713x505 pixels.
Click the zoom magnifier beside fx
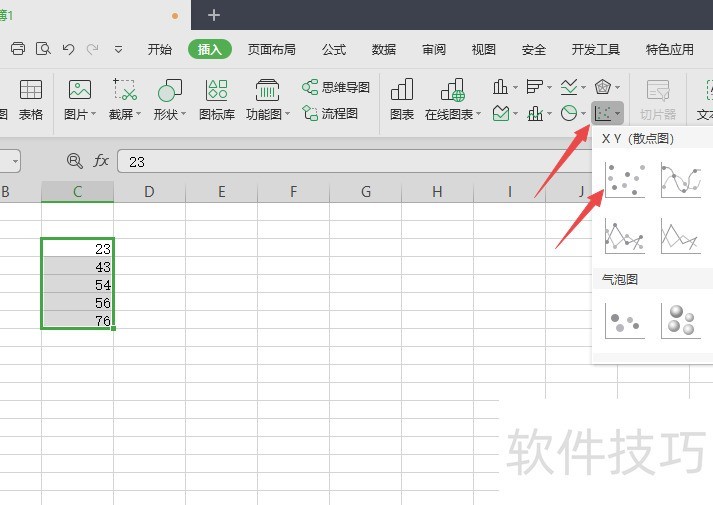[75, 161]
